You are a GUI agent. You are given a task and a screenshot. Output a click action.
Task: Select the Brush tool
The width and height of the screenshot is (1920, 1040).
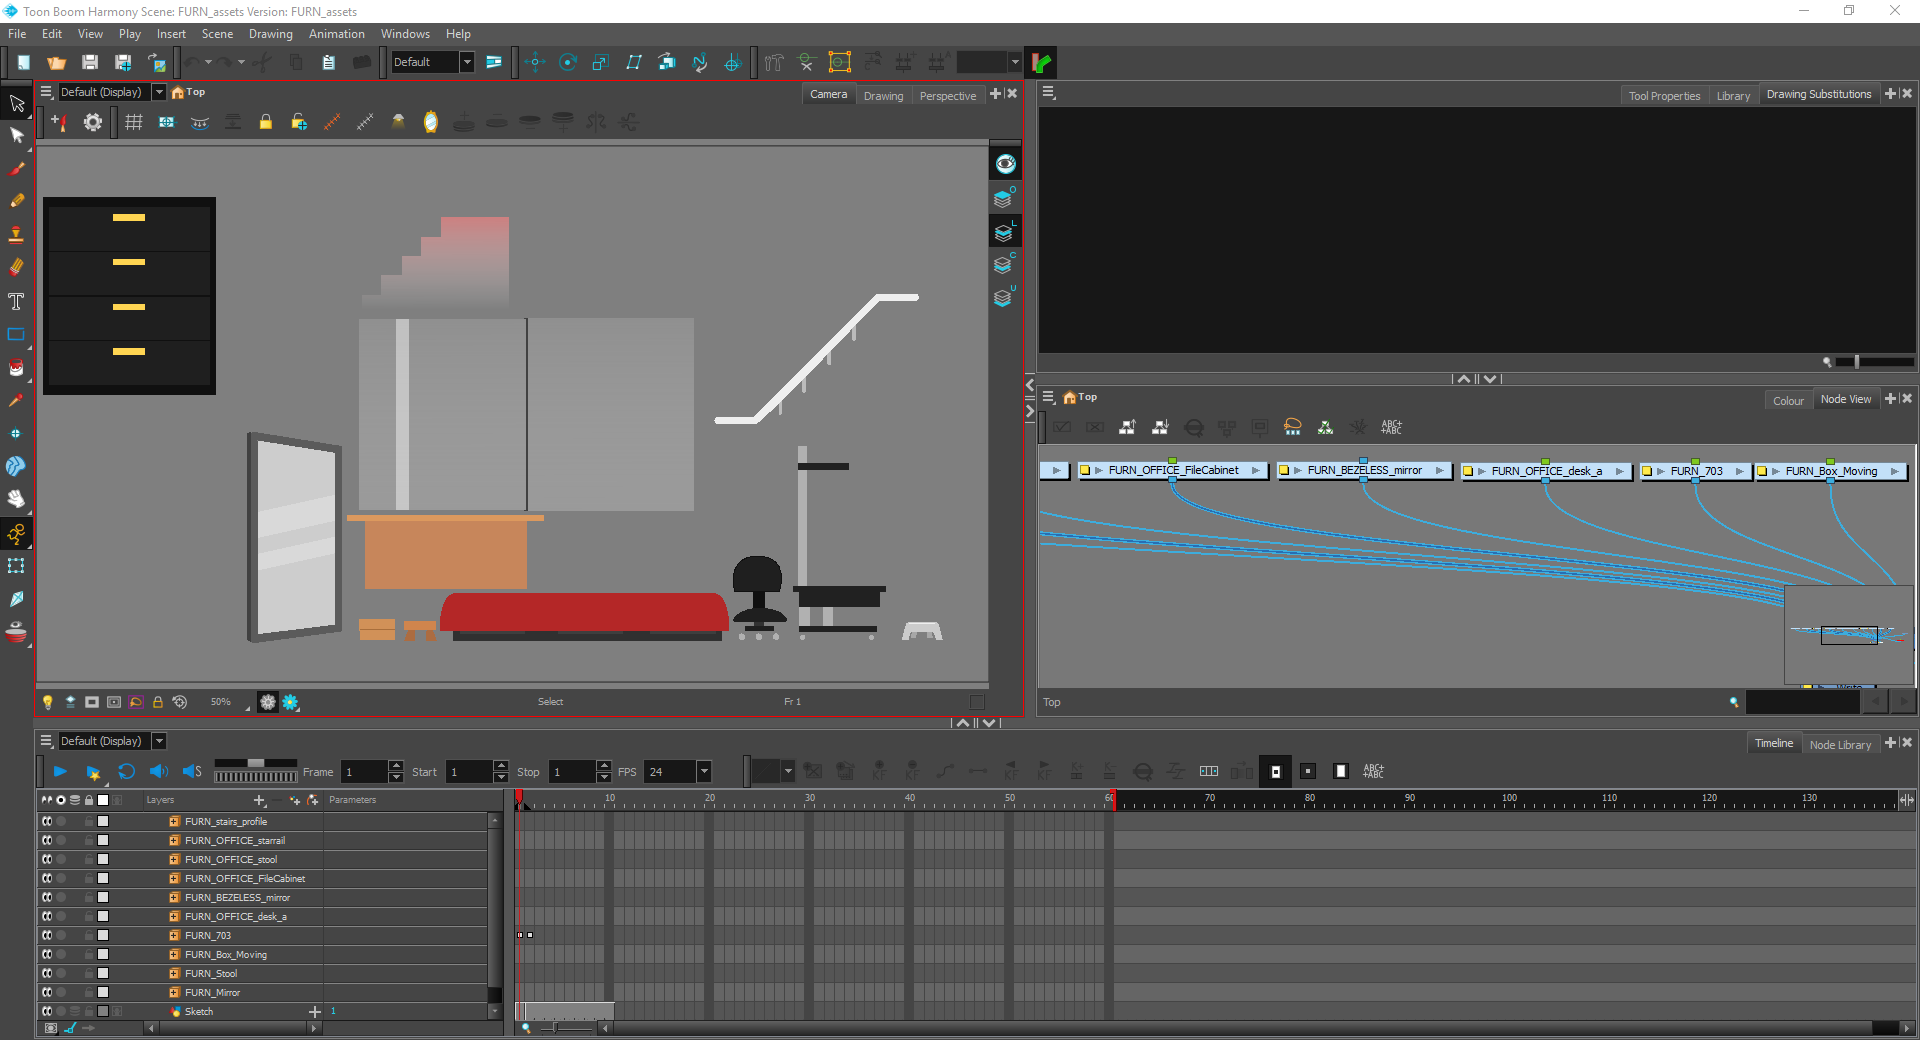click(16, 168)
